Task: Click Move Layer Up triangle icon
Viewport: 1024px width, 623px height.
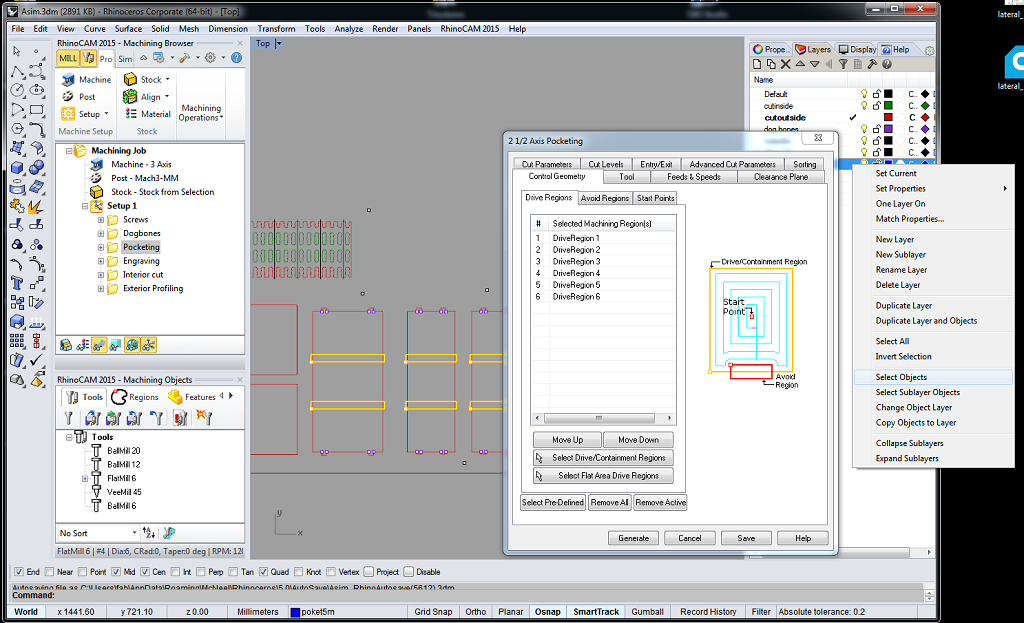Action: 800,64
